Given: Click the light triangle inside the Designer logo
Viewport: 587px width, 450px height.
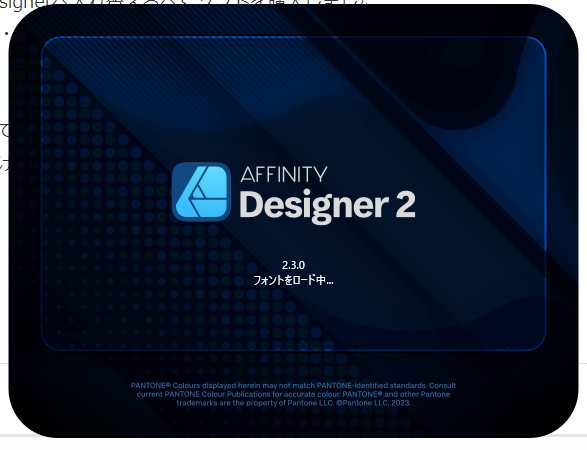Looking at the screenshot, I should click(199, 193).
